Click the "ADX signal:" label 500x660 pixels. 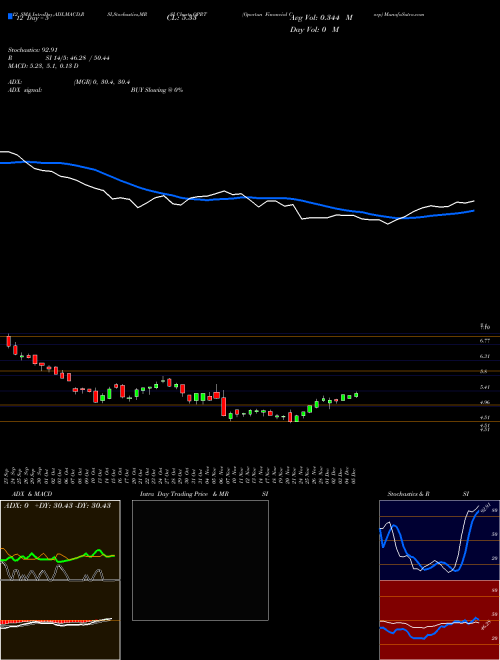(25, 90)
